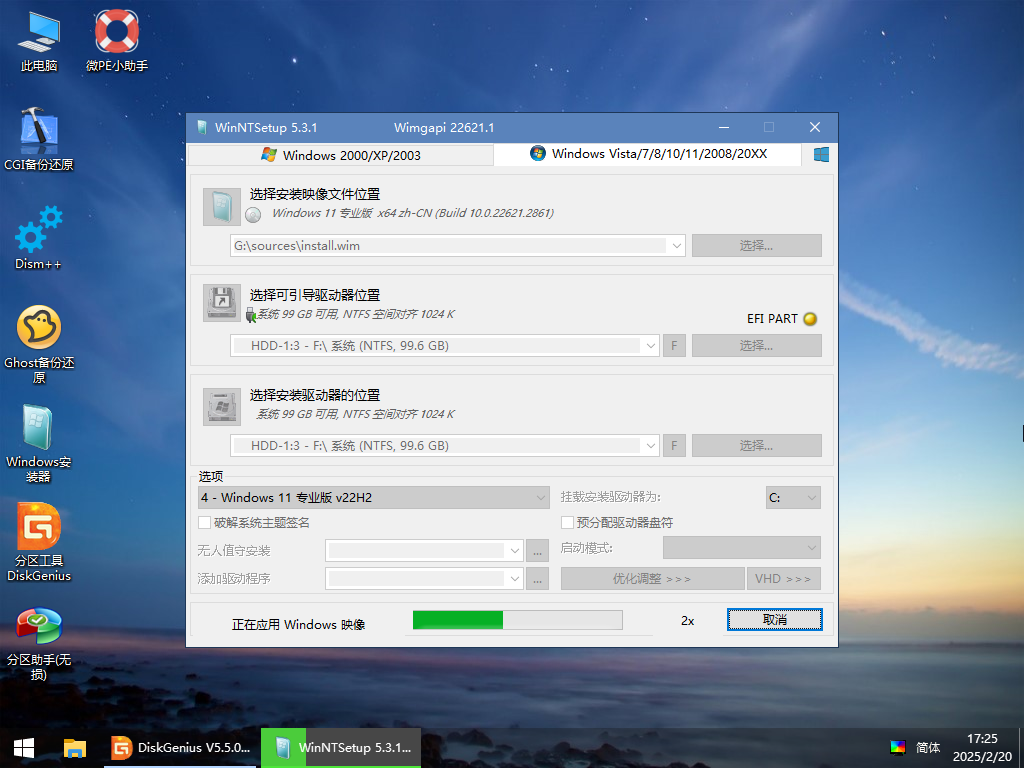Click 挂载安装驱动器为 label
Screen dimensions: 1024x768
coord(611,497)
